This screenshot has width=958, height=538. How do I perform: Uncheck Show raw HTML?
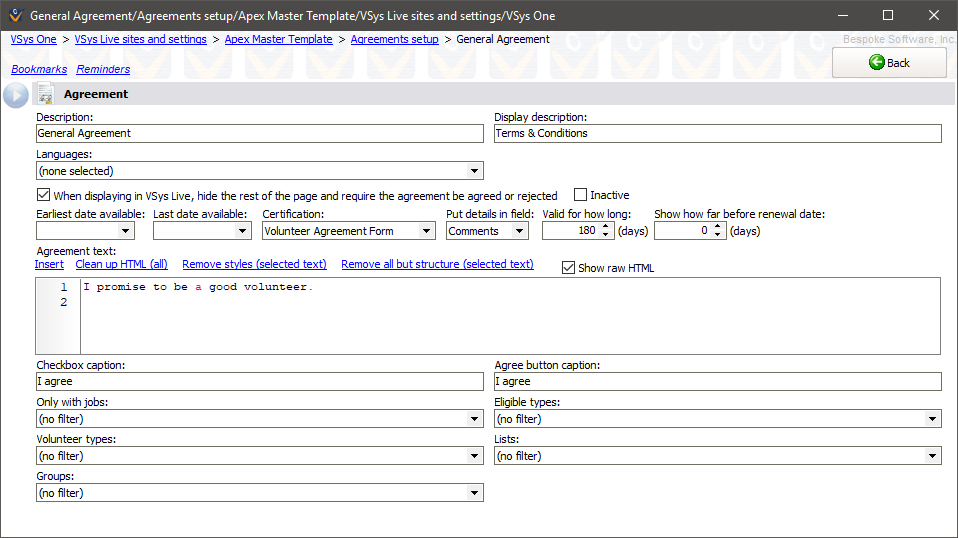coord(569,268)
